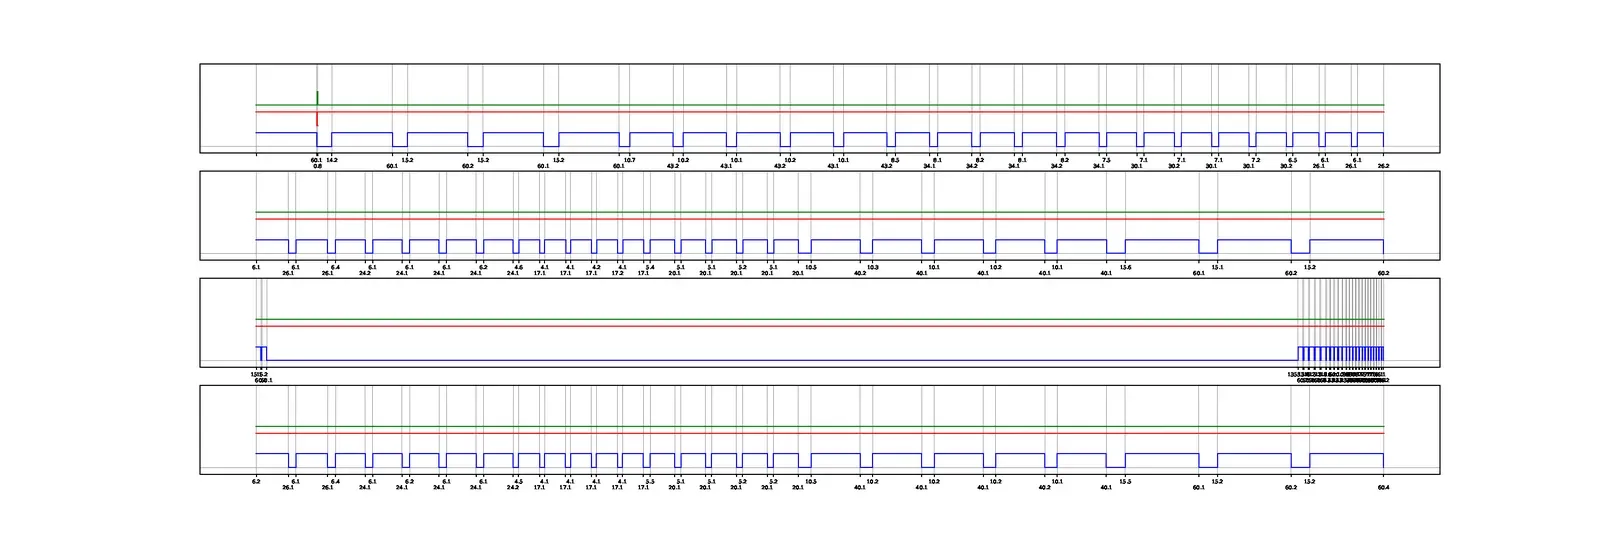
Task: Select the "5.5" tick label
Action: coord(650,481)
